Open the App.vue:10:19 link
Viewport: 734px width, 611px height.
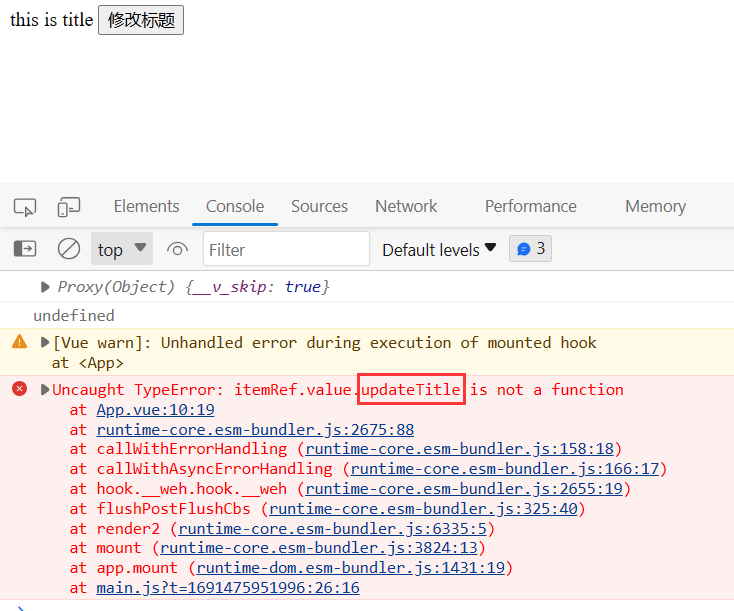155,410
